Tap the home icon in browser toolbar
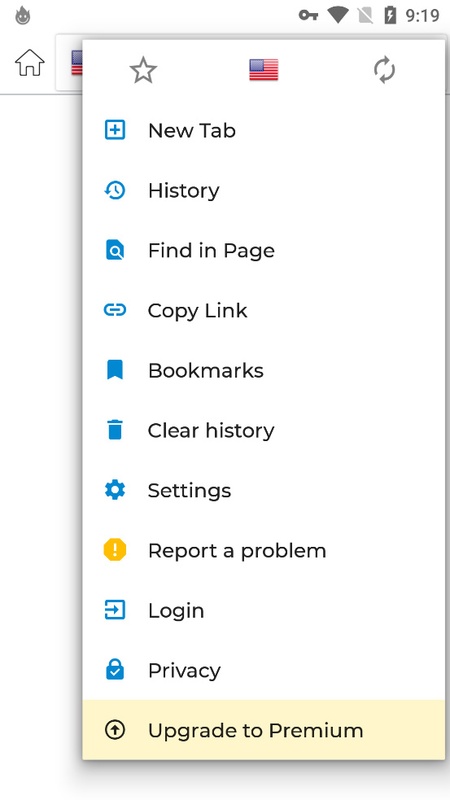The height and width of the screenshot is (800, 450). point(30,63)
